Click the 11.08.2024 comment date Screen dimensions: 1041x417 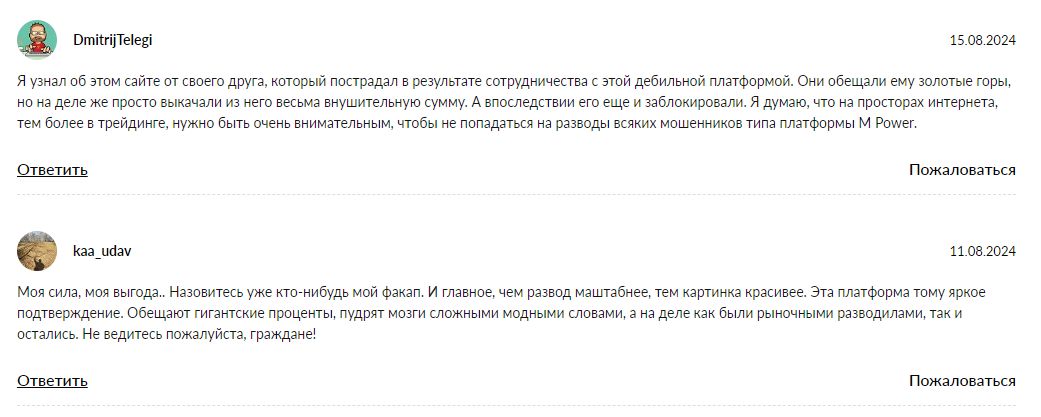click(x=982, y=252)
